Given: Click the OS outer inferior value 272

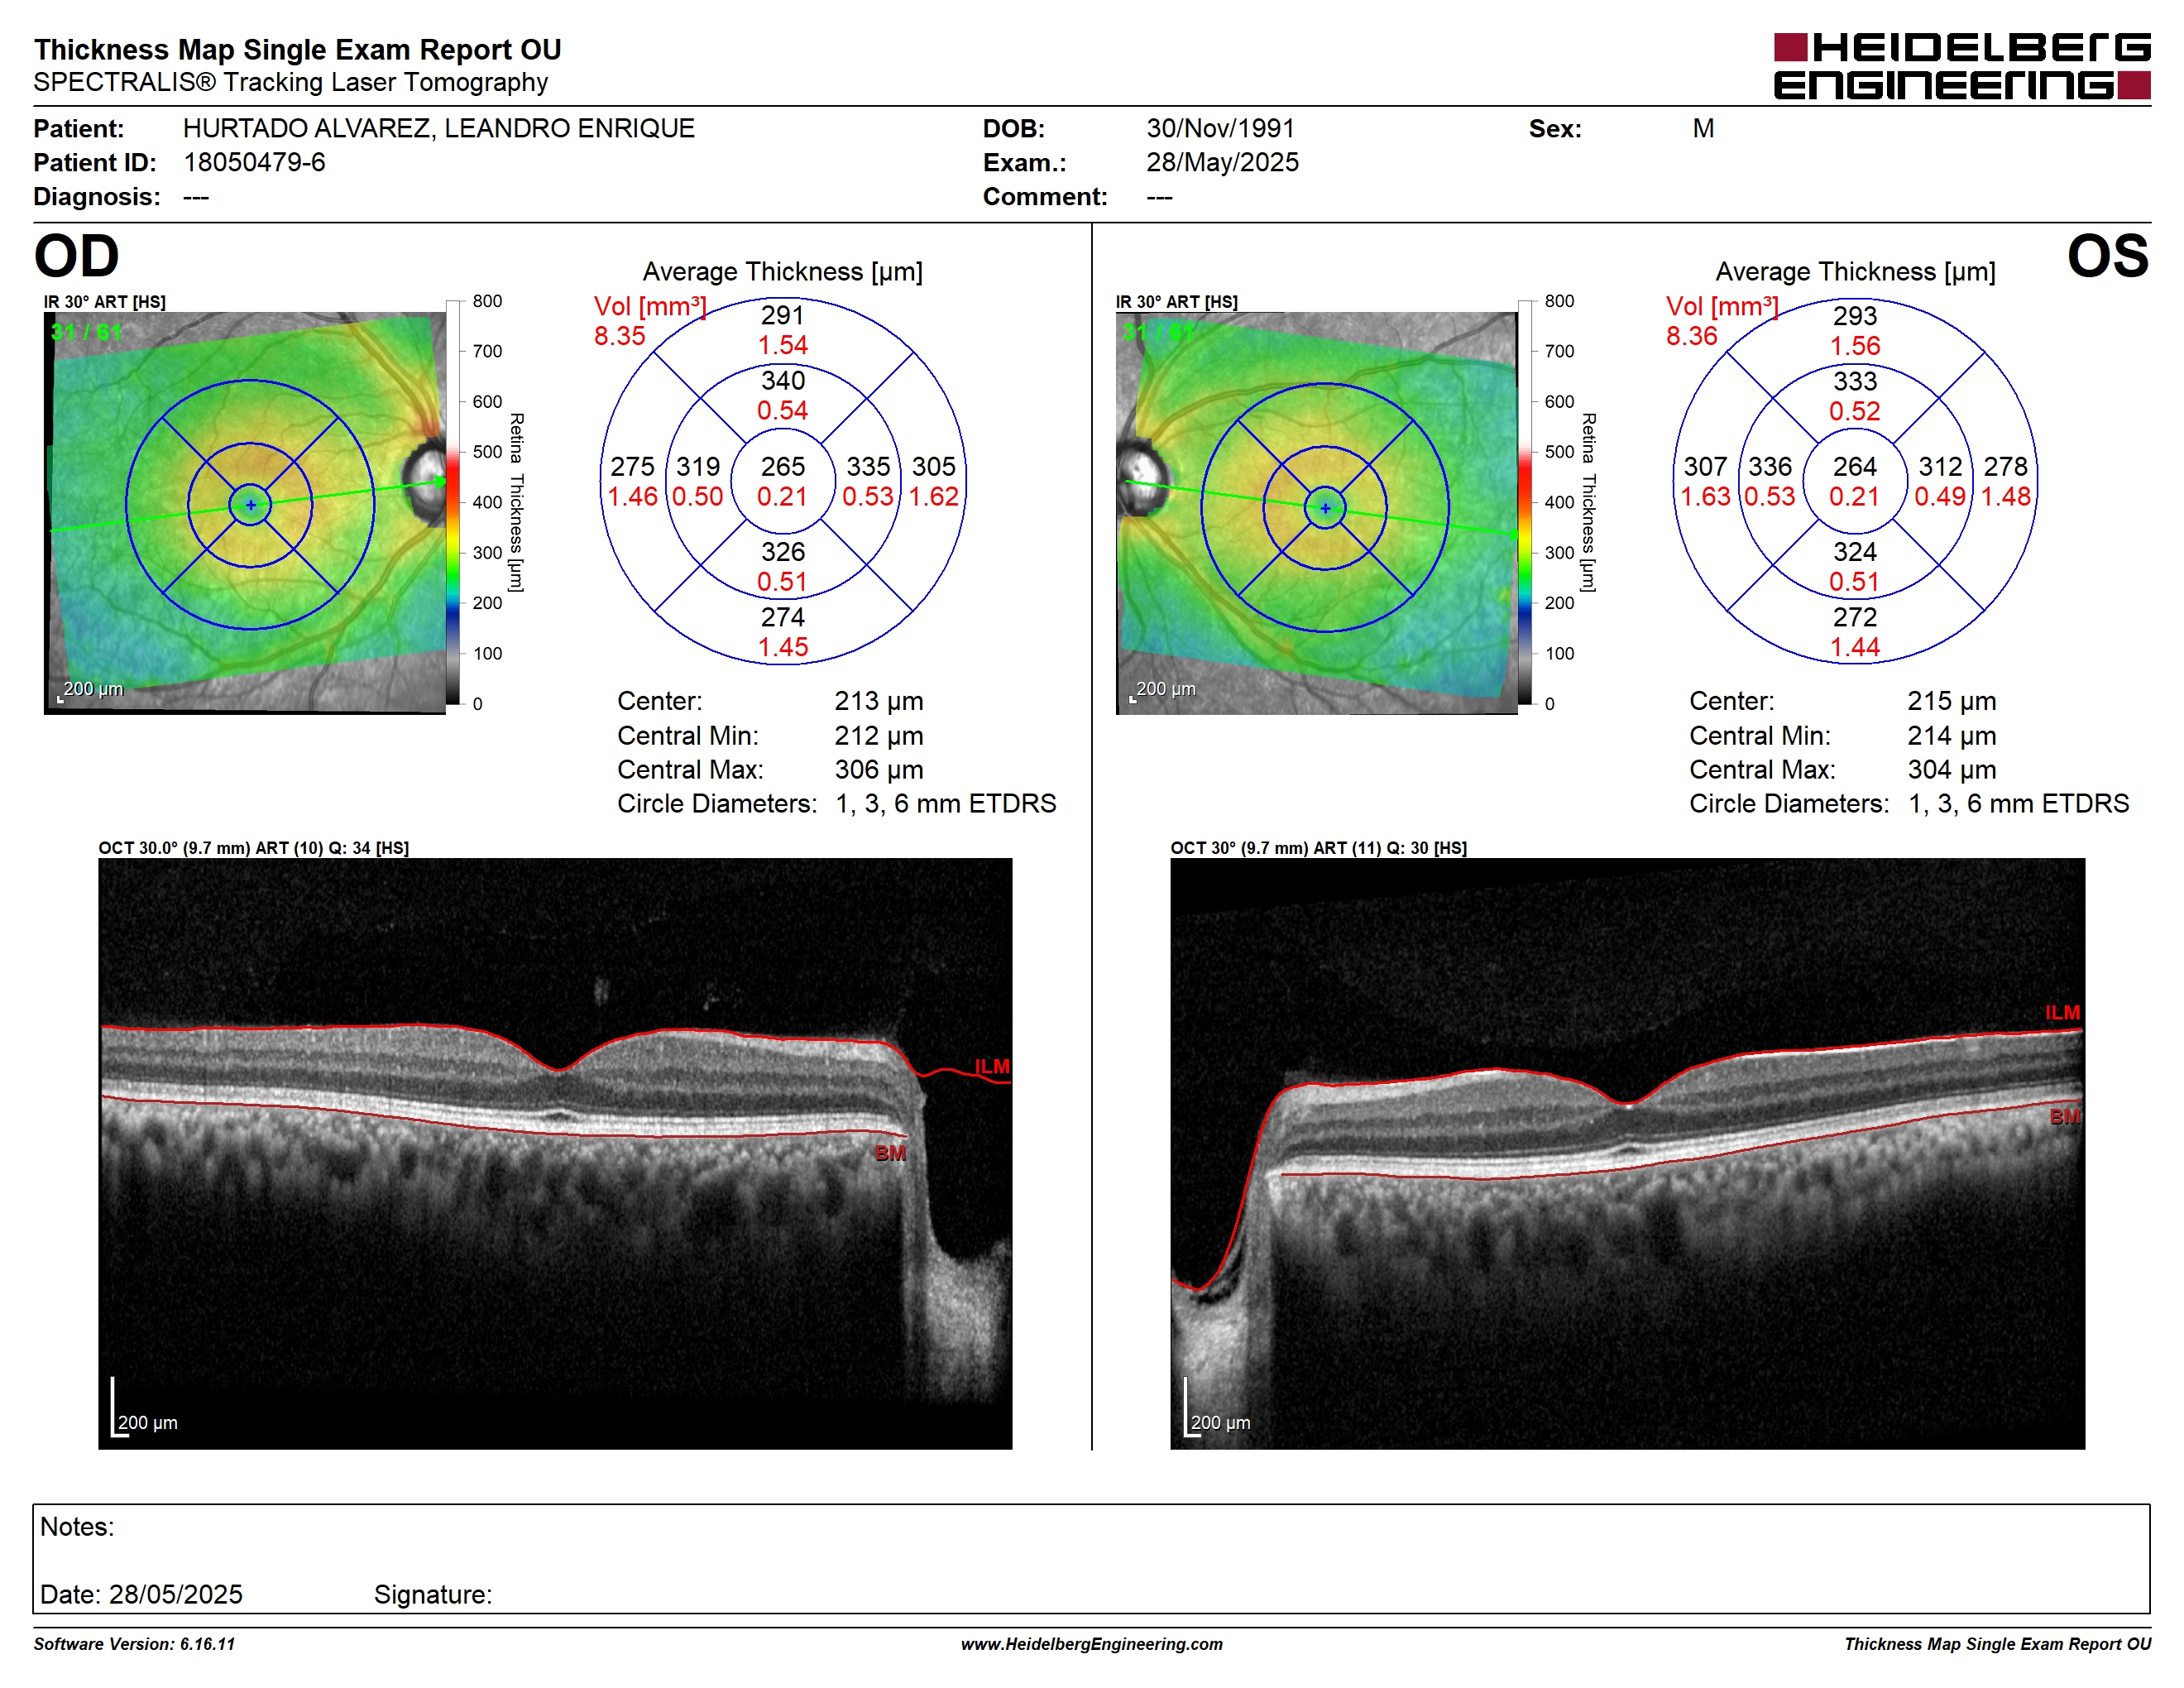Looking at the screenshot, I should (1855, 618).
